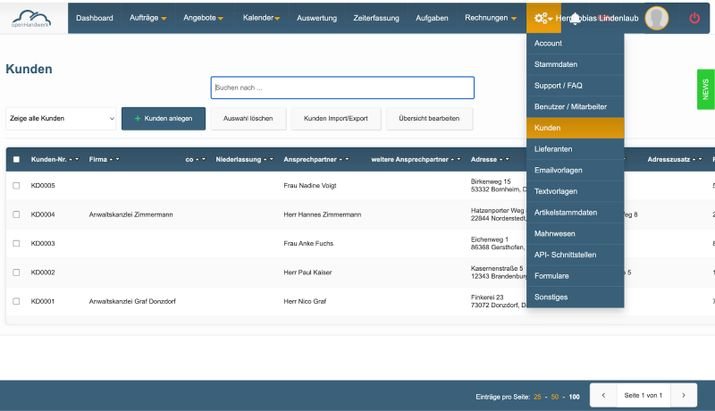Image resolution: width=715 pixels, height=411 pixels.
Task: Open the green NEWS side tab
Action: (705, 89)
